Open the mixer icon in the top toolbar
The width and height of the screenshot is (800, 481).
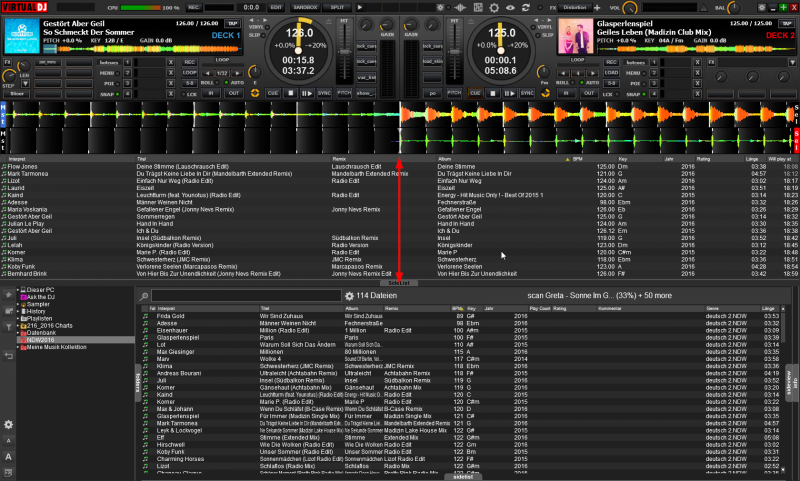click(478, 8)
